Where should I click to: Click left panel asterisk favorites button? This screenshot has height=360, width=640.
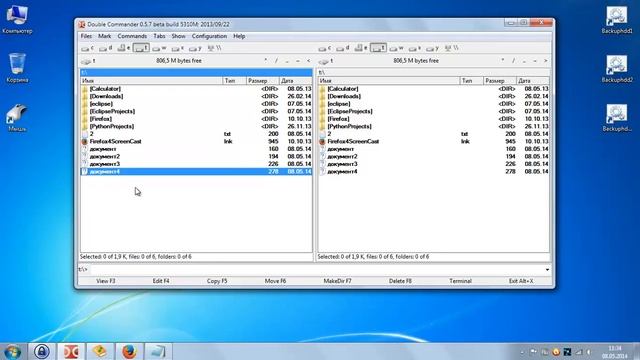[265, 61]
